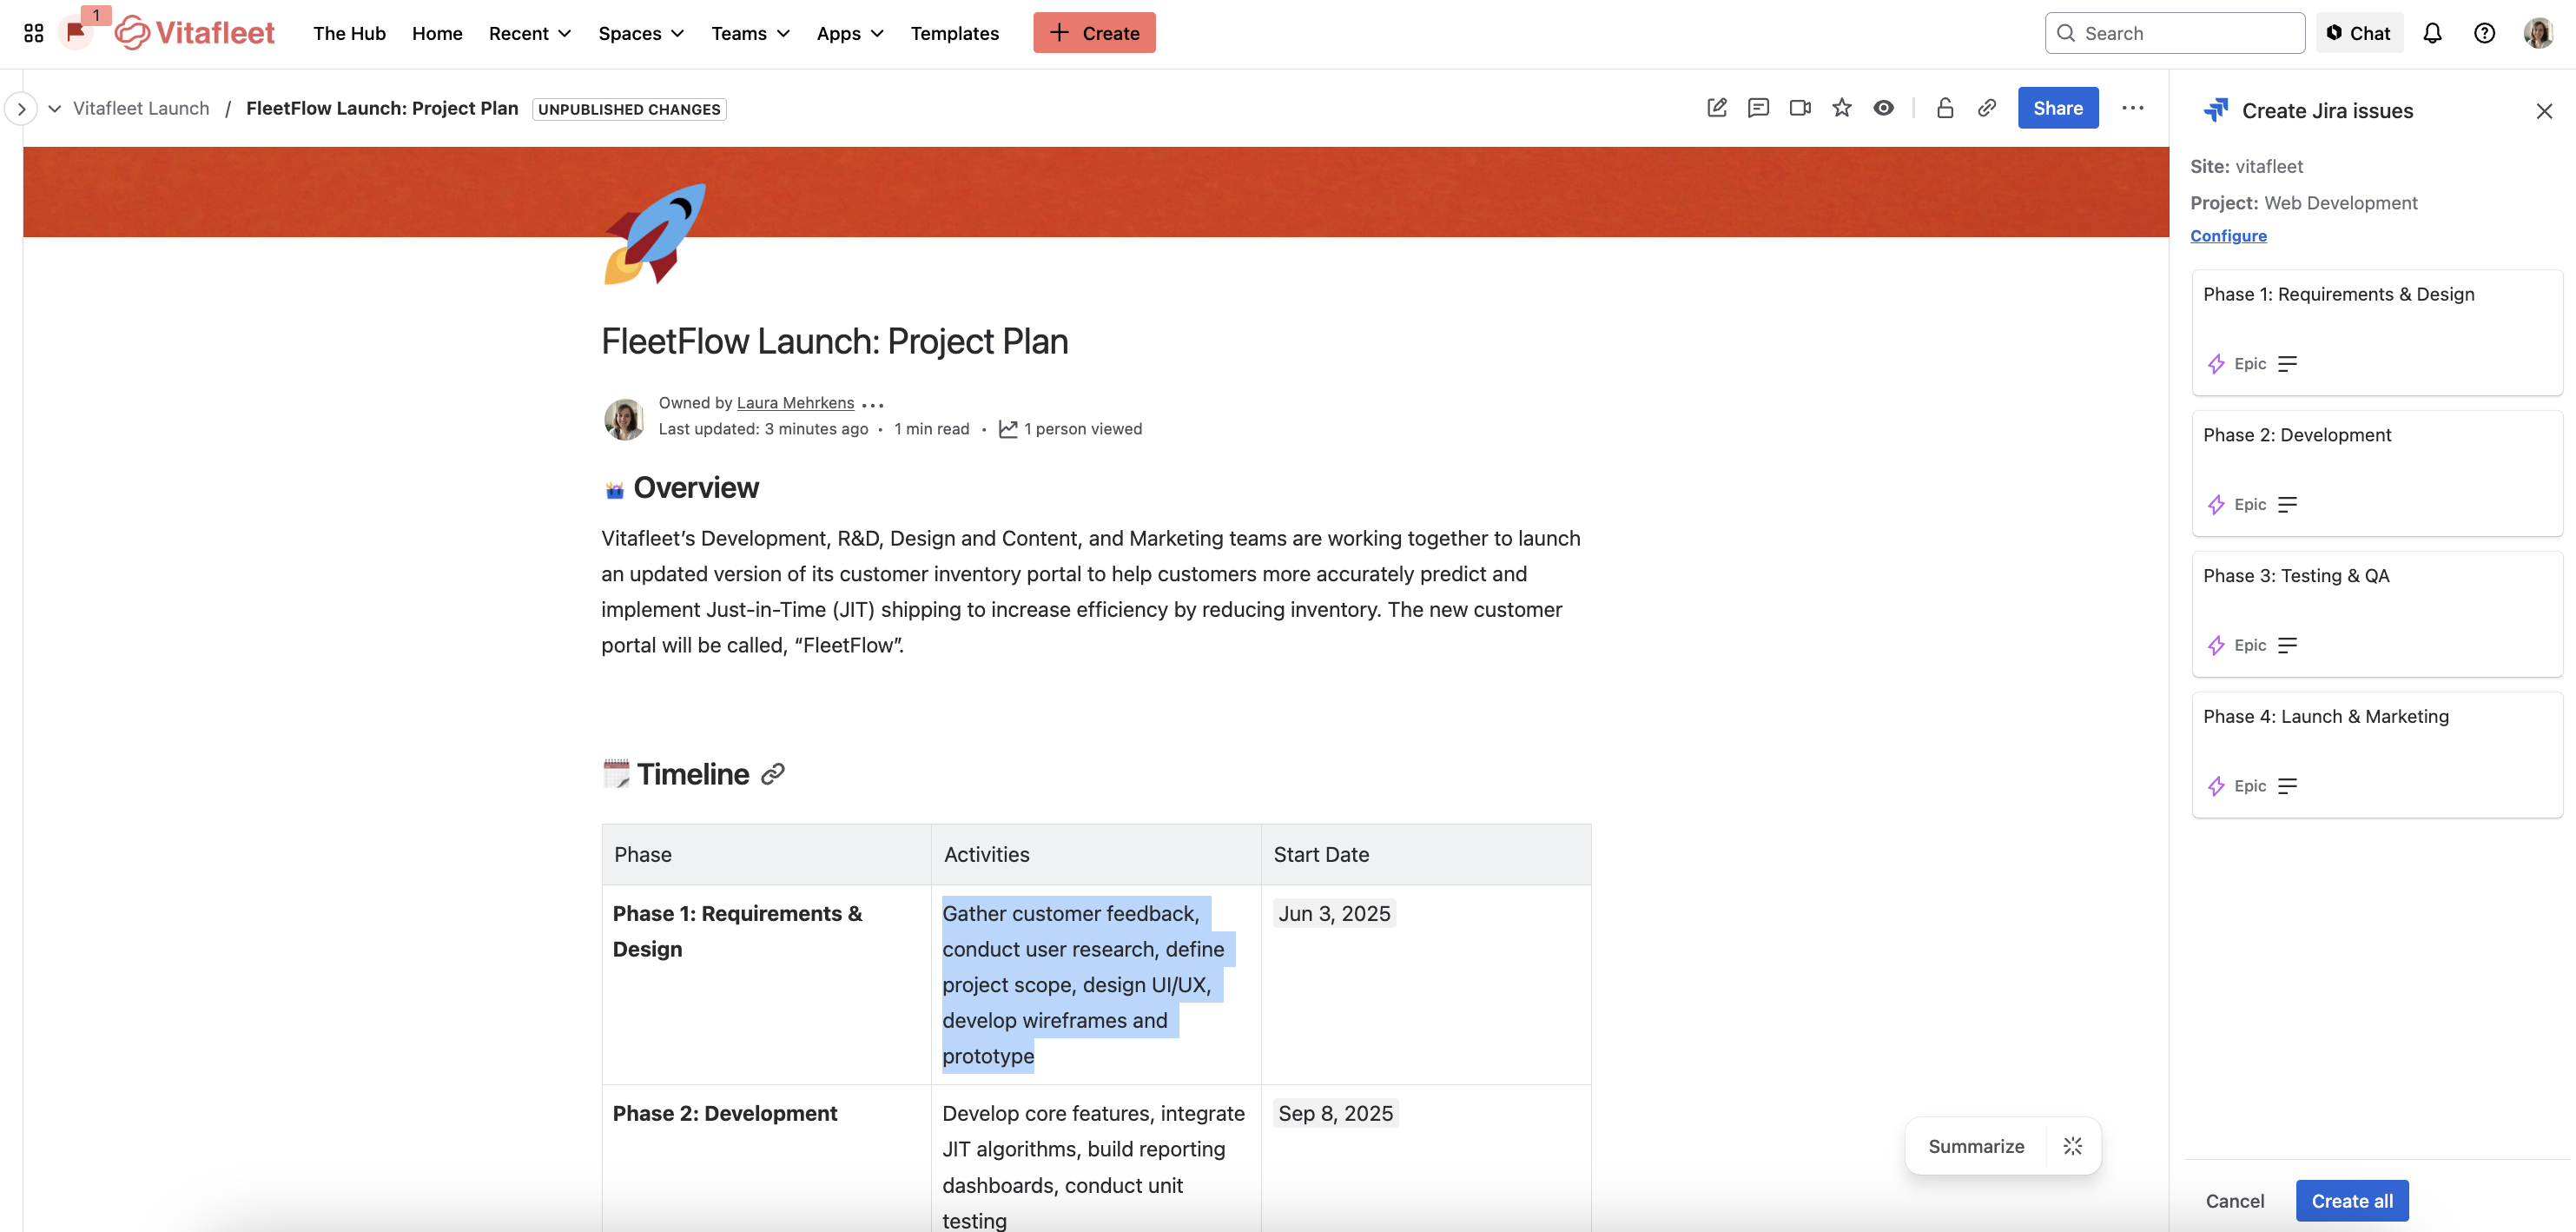
Task: Open the help question mark icon
Action: 2485,32
